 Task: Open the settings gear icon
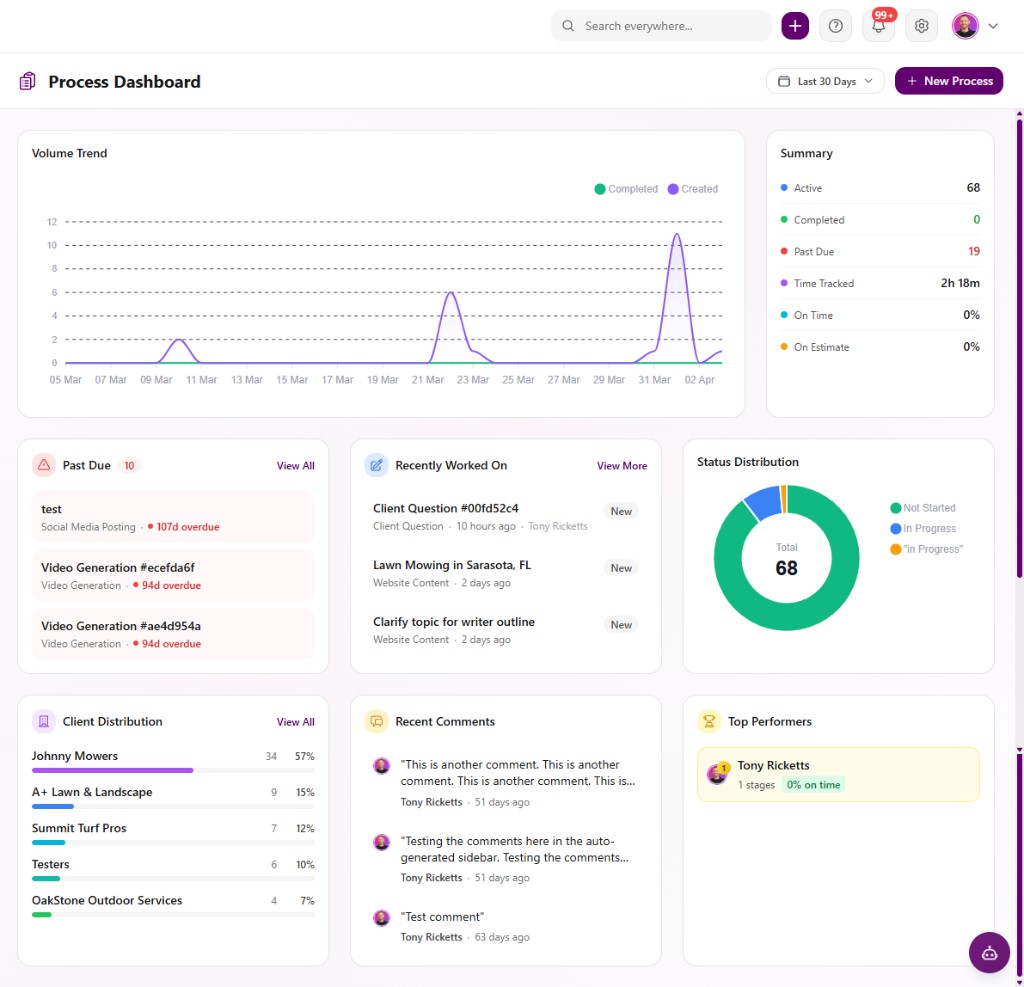click(921, 26)
